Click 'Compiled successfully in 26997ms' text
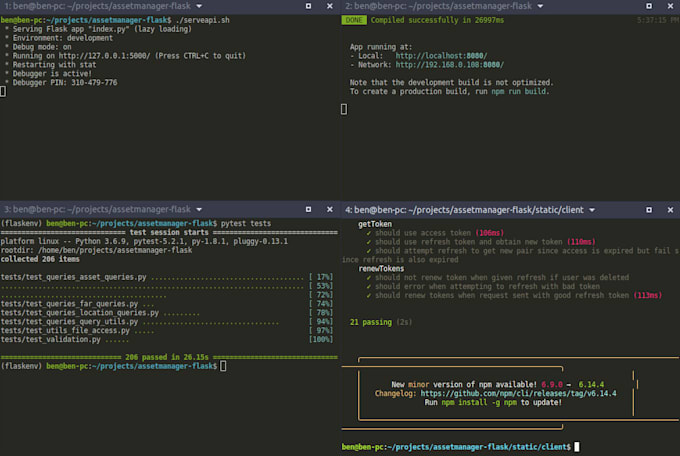Screen dimensions: 680x456 click(437, 20)
